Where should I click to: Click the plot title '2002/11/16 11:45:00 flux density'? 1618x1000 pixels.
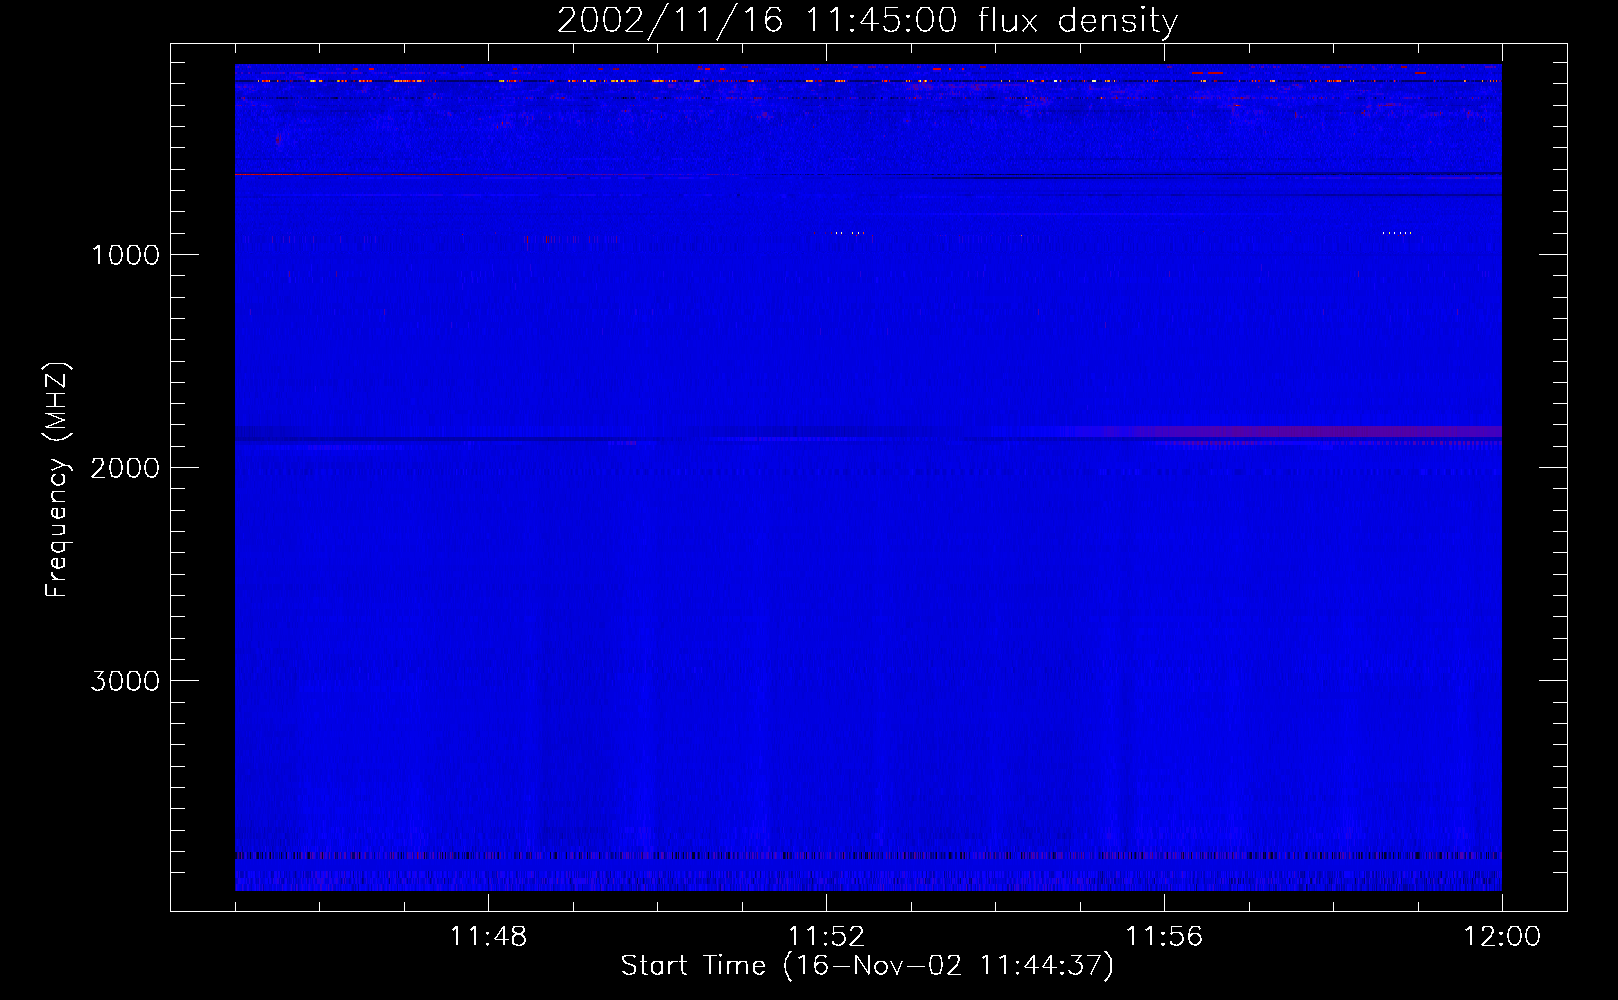click(x=867, y=20)
